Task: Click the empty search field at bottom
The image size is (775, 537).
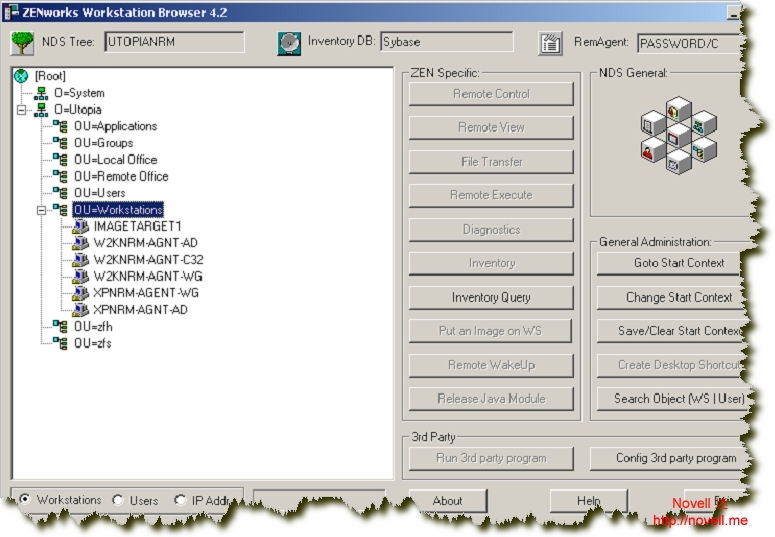Action: pyautogui.click(x=319, y=499)
